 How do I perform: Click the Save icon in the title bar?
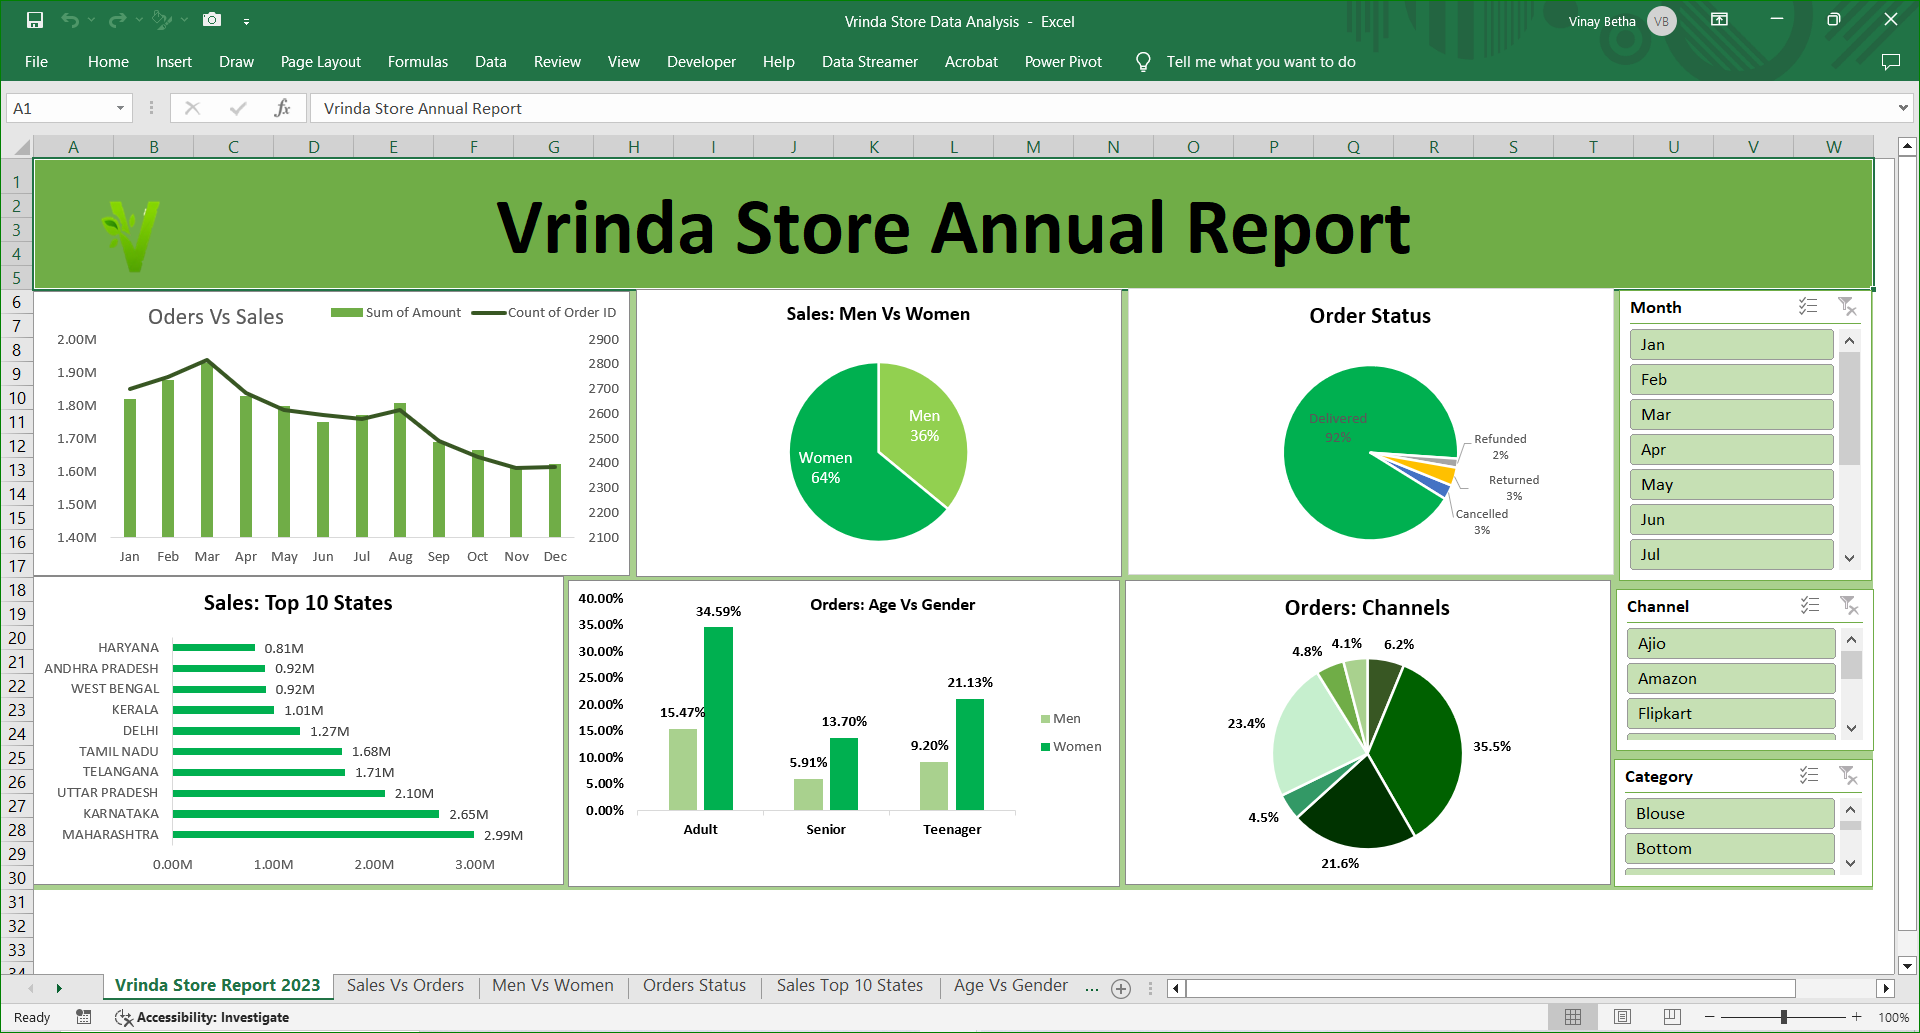click(35, 20)
